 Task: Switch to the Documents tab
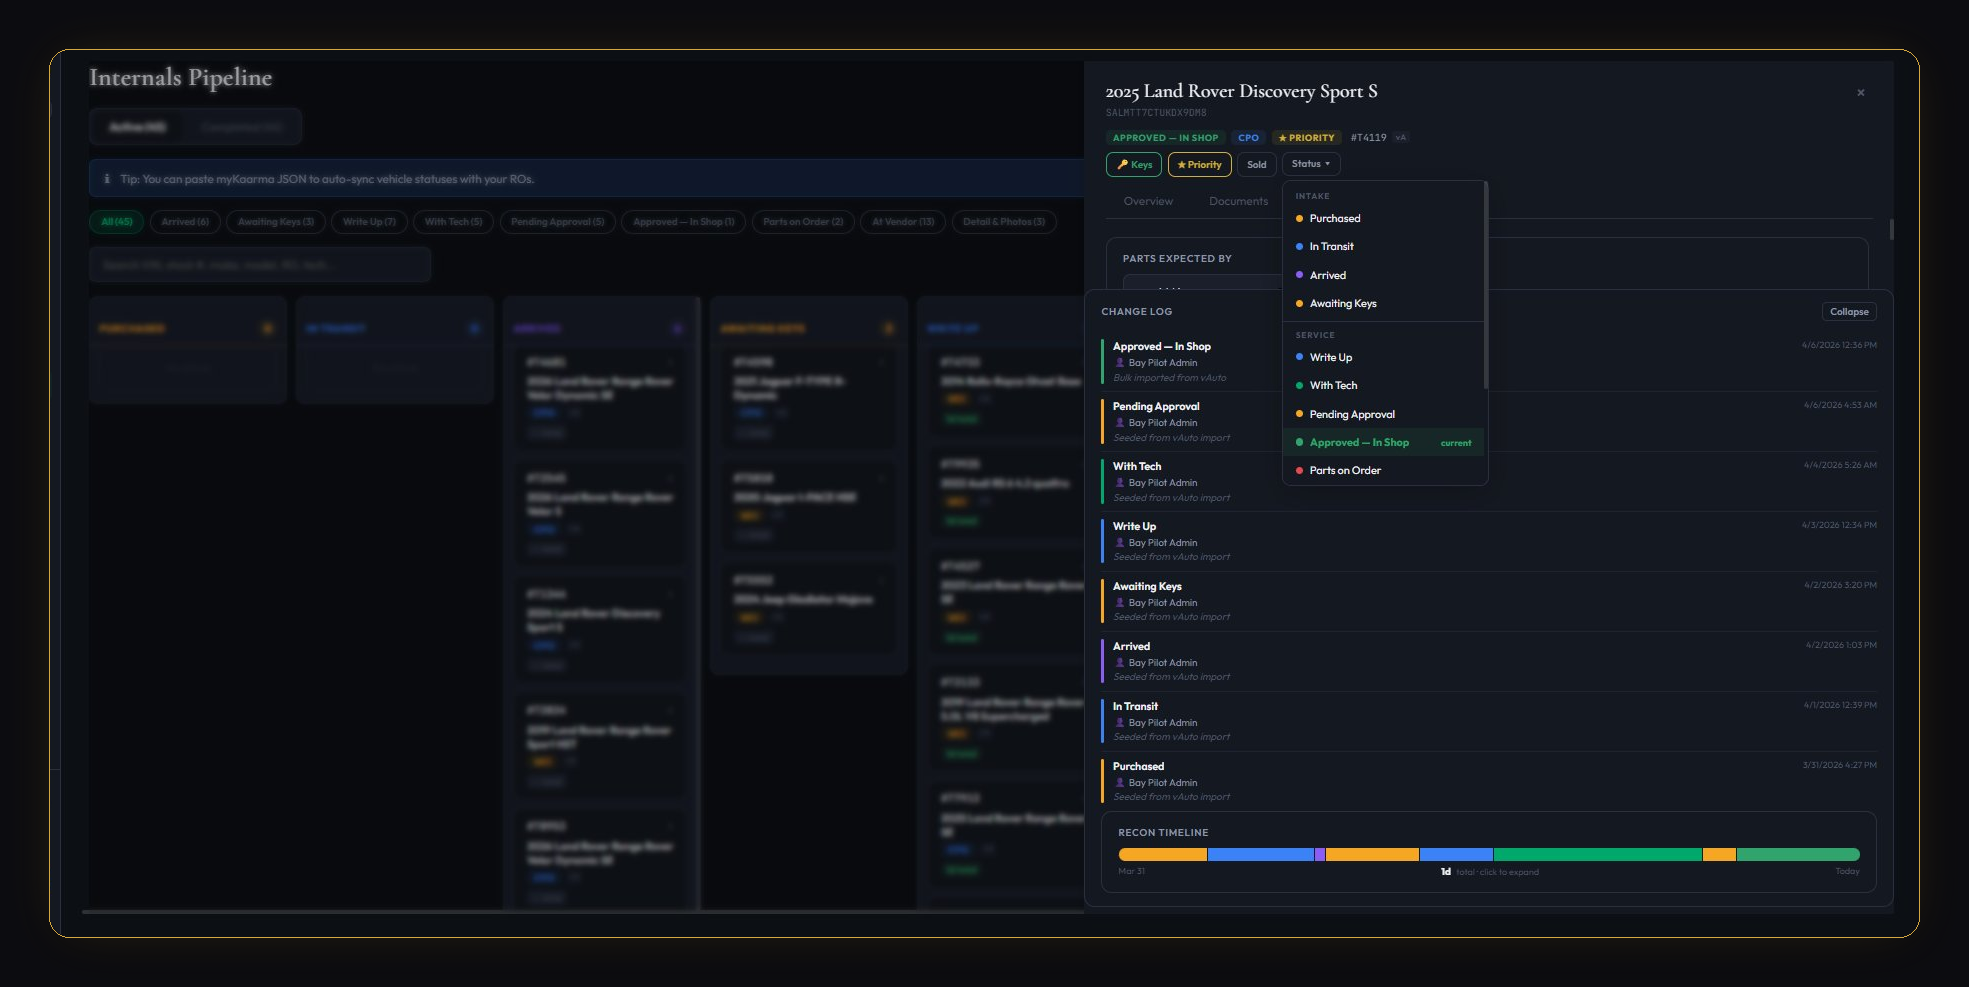point(1237,201)
